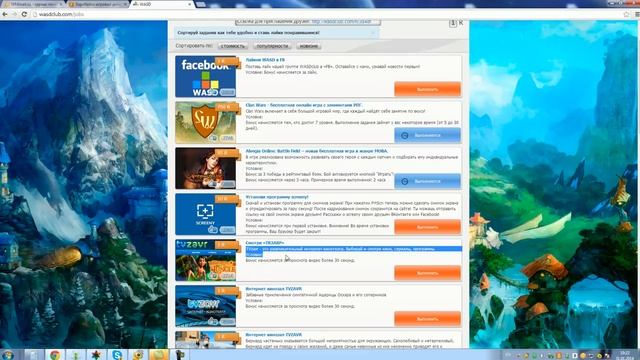Viewport: 640px width, 360px height.
Task: Open the Facebook WASD like task title
Action: pos(265,60)
